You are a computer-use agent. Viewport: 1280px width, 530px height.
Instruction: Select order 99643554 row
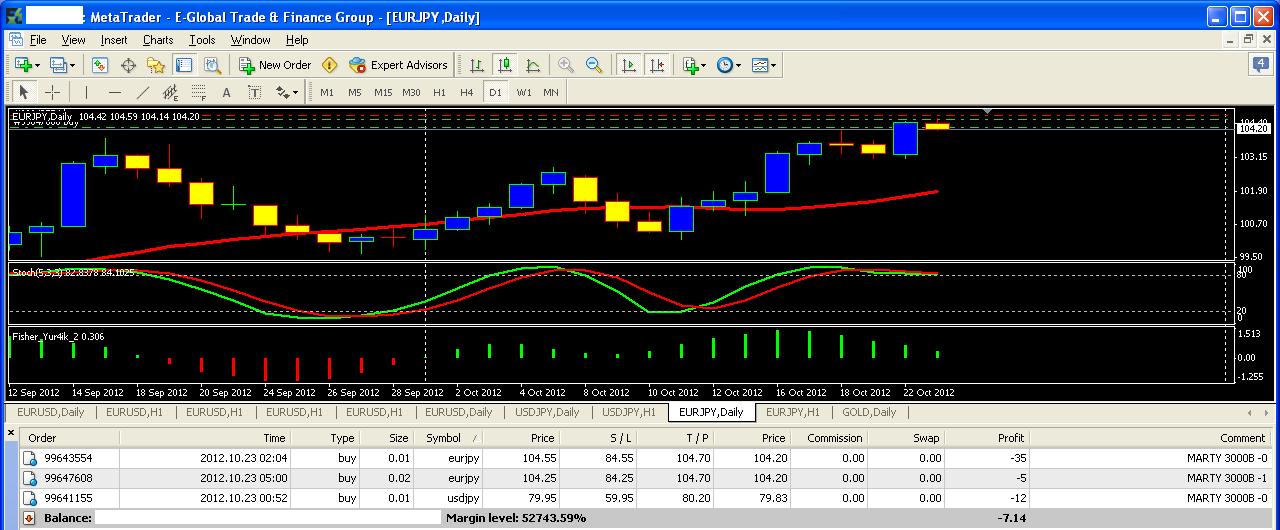[x=648, y=458]
